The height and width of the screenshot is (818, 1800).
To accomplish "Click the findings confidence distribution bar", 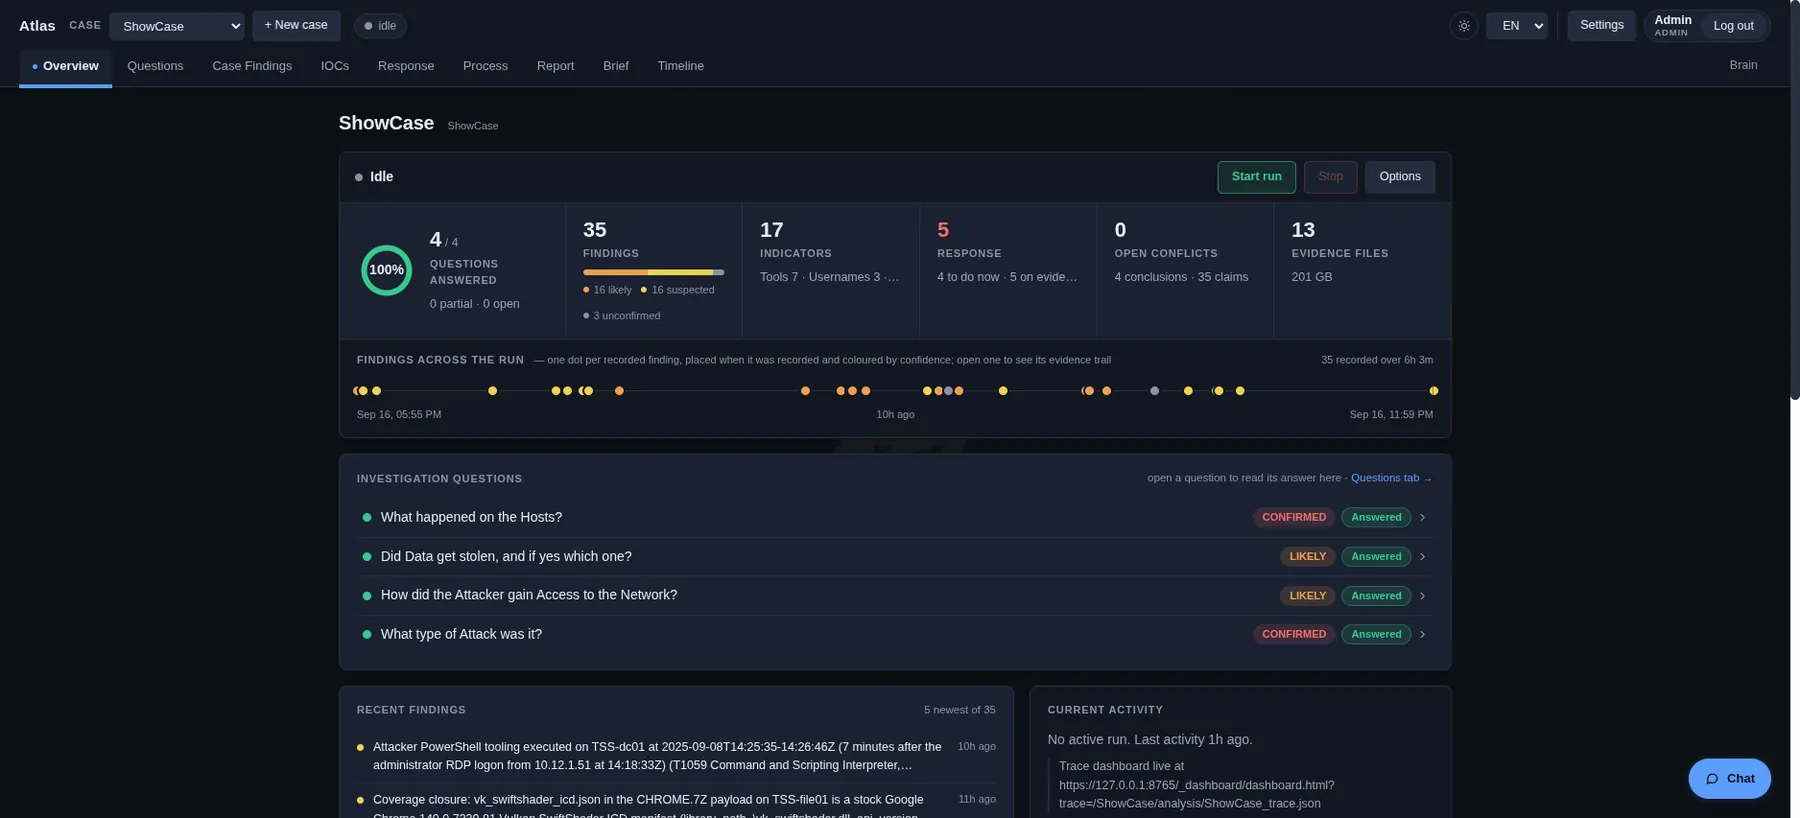I will pos(653,272).
